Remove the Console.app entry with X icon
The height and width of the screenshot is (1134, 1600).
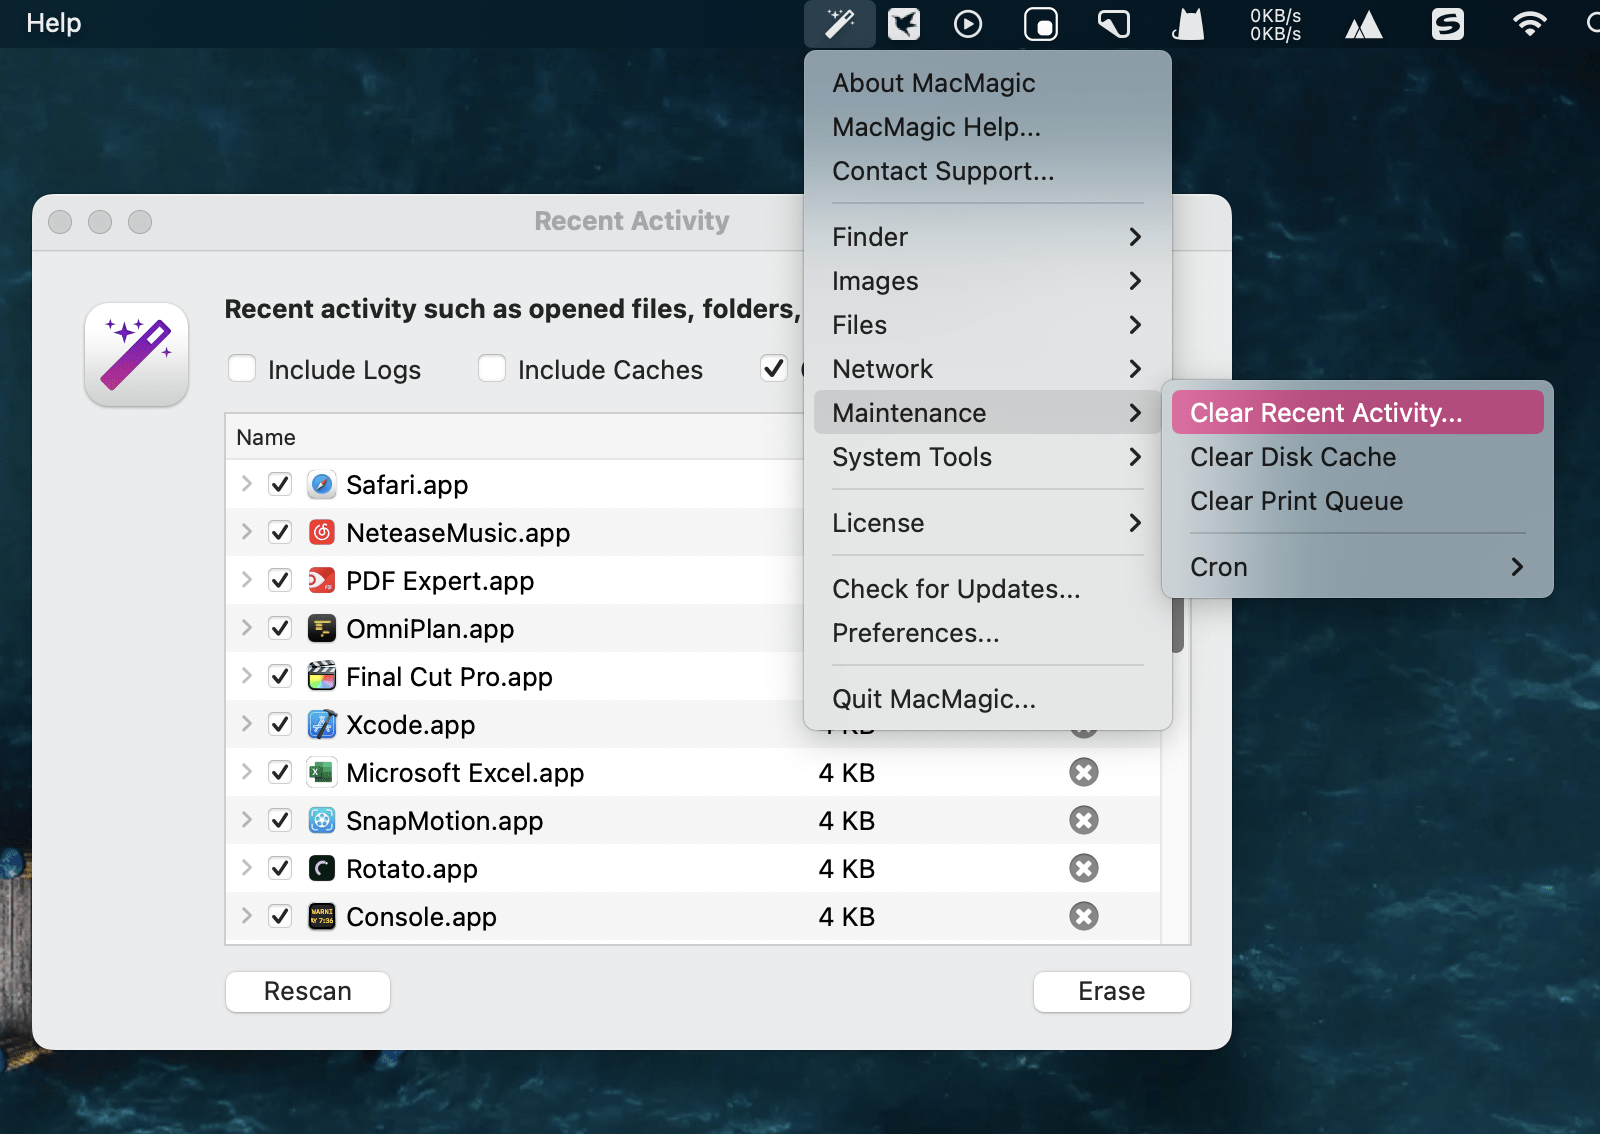click(x=1083, y=917)
